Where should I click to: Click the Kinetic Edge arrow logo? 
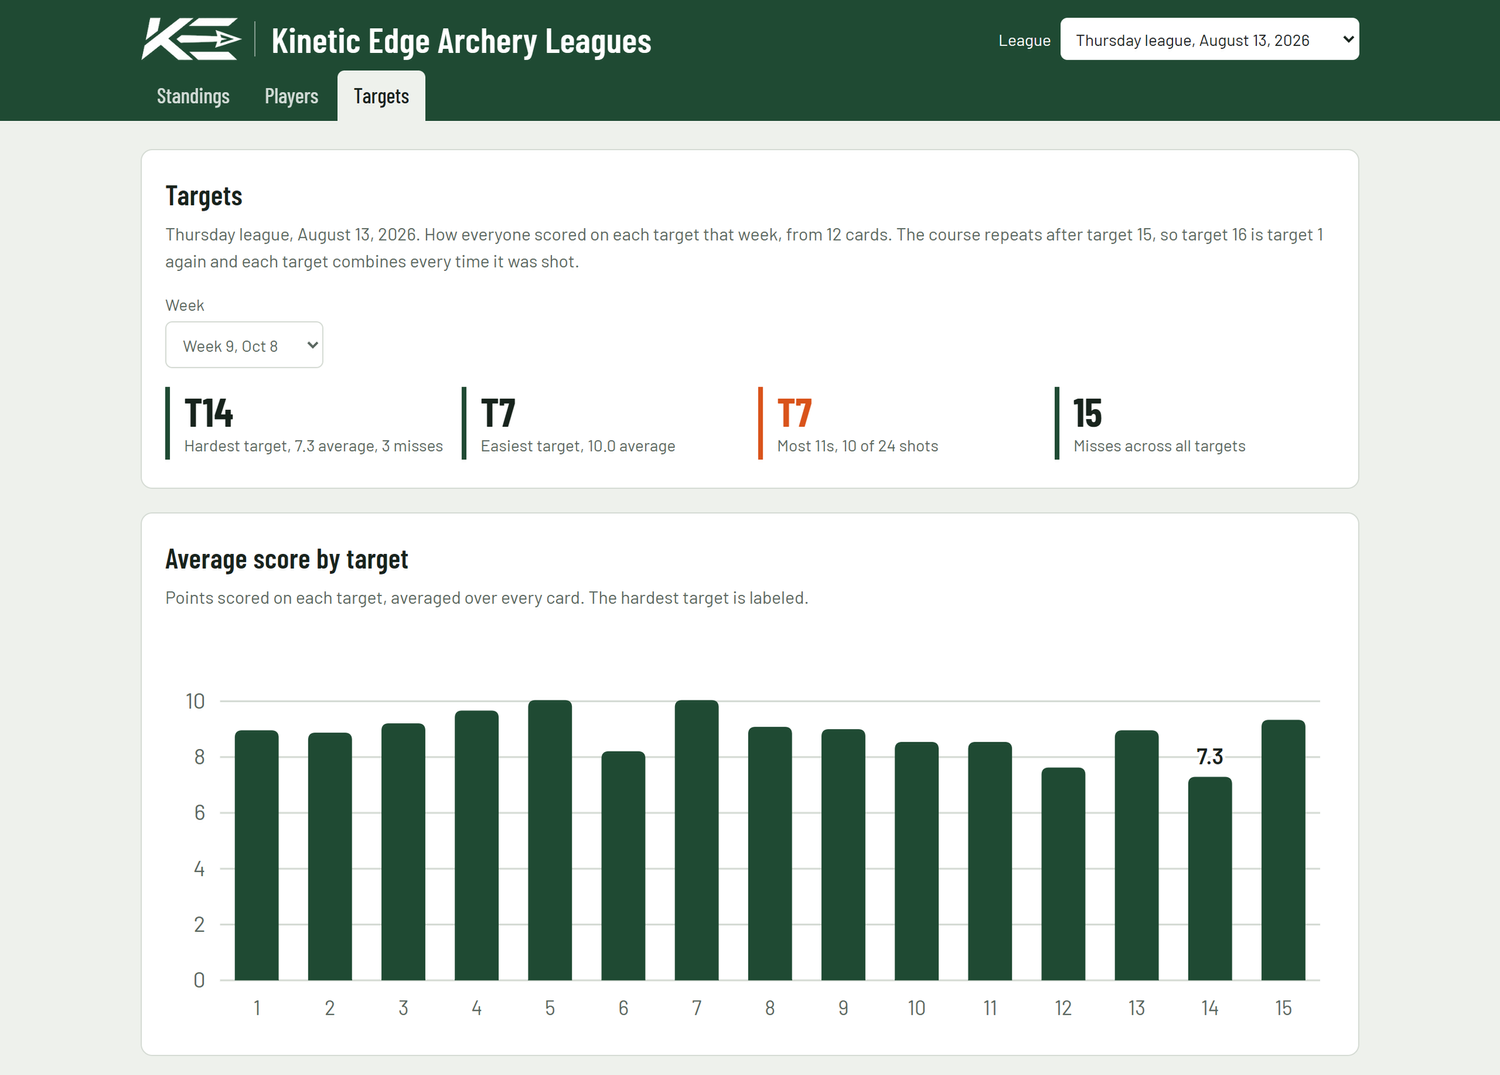191,40
